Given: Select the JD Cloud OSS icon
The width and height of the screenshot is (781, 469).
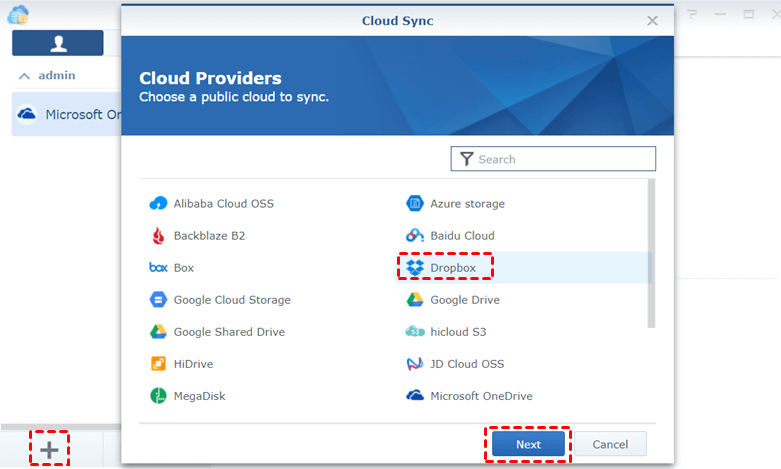Looking at the screenshot, I should [415, 364].
